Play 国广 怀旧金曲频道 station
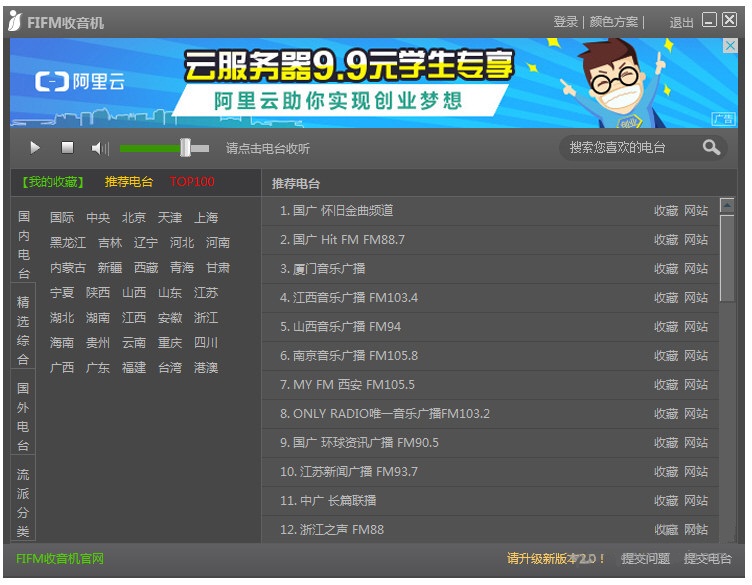The height and width of the screenshot is (585, 752). 337,211
